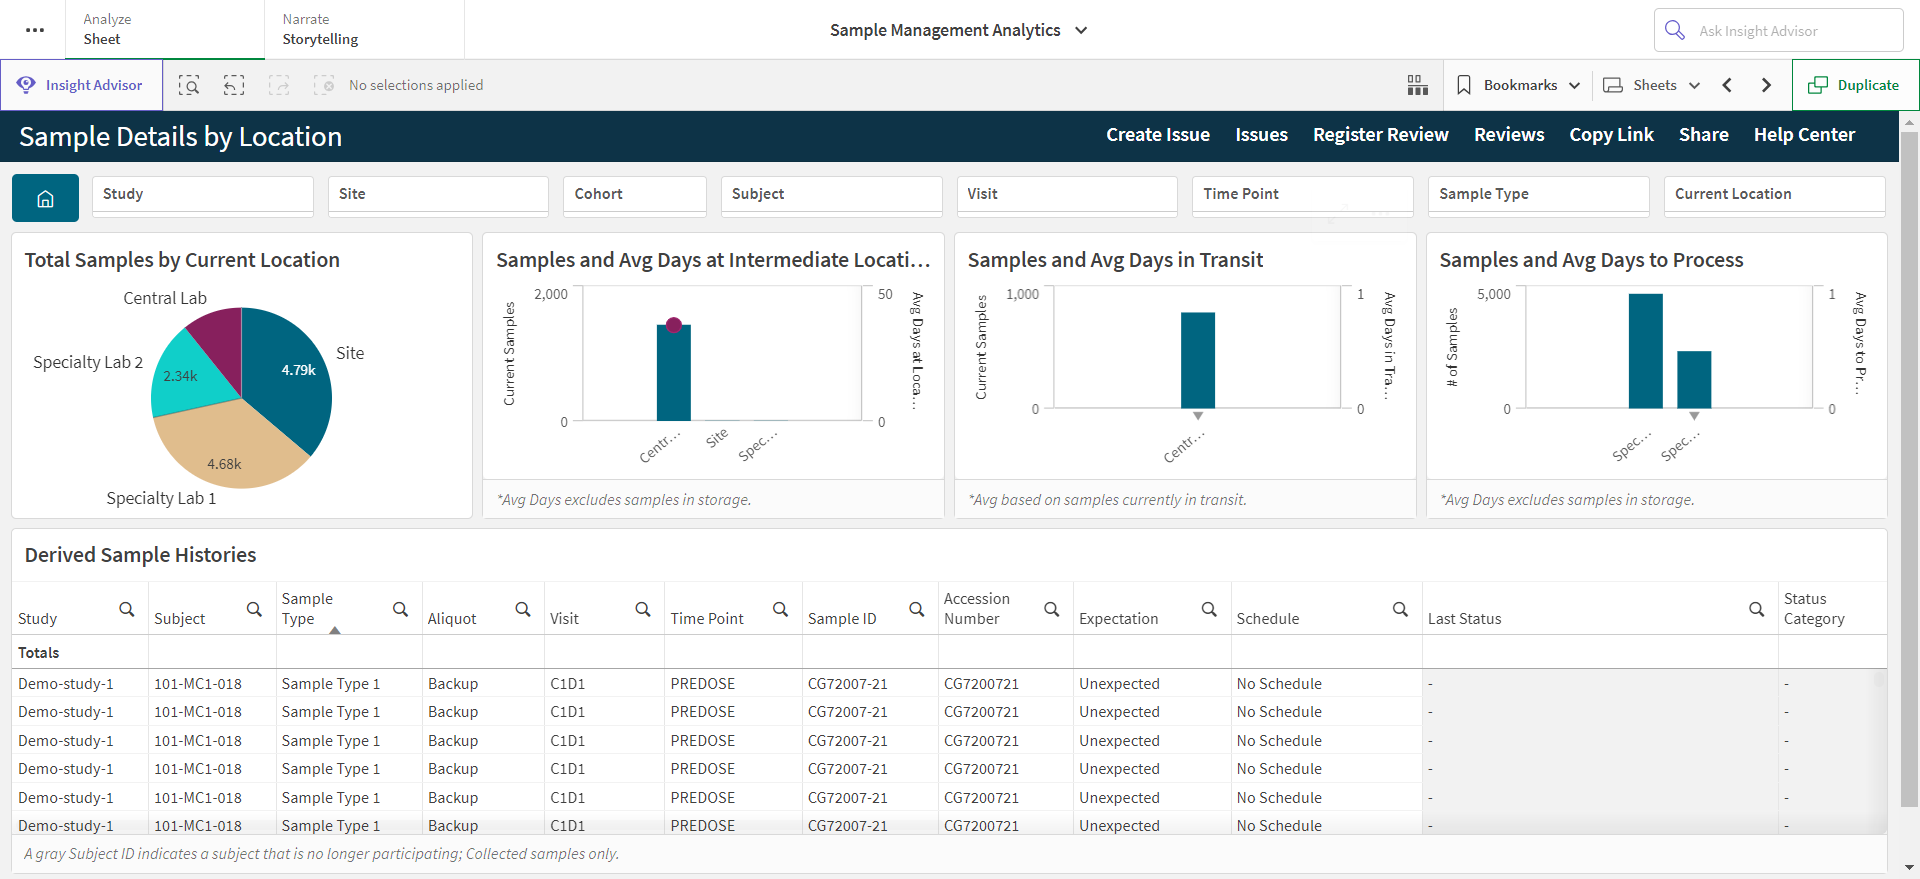This screenshot has height=879, width=1920.
Task: Open the Study filter pane
Action: pos(203,195)
